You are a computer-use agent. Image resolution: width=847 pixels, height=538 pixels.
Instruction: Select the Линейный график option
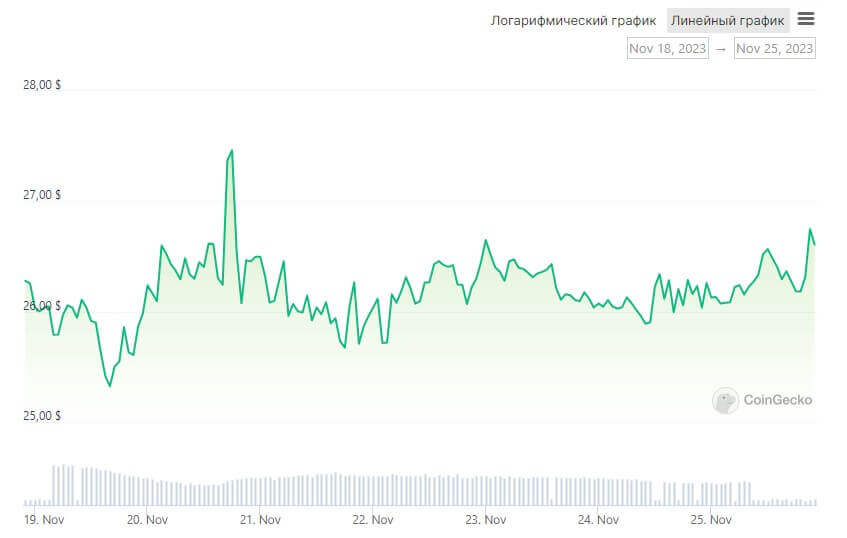click(729, 20)
